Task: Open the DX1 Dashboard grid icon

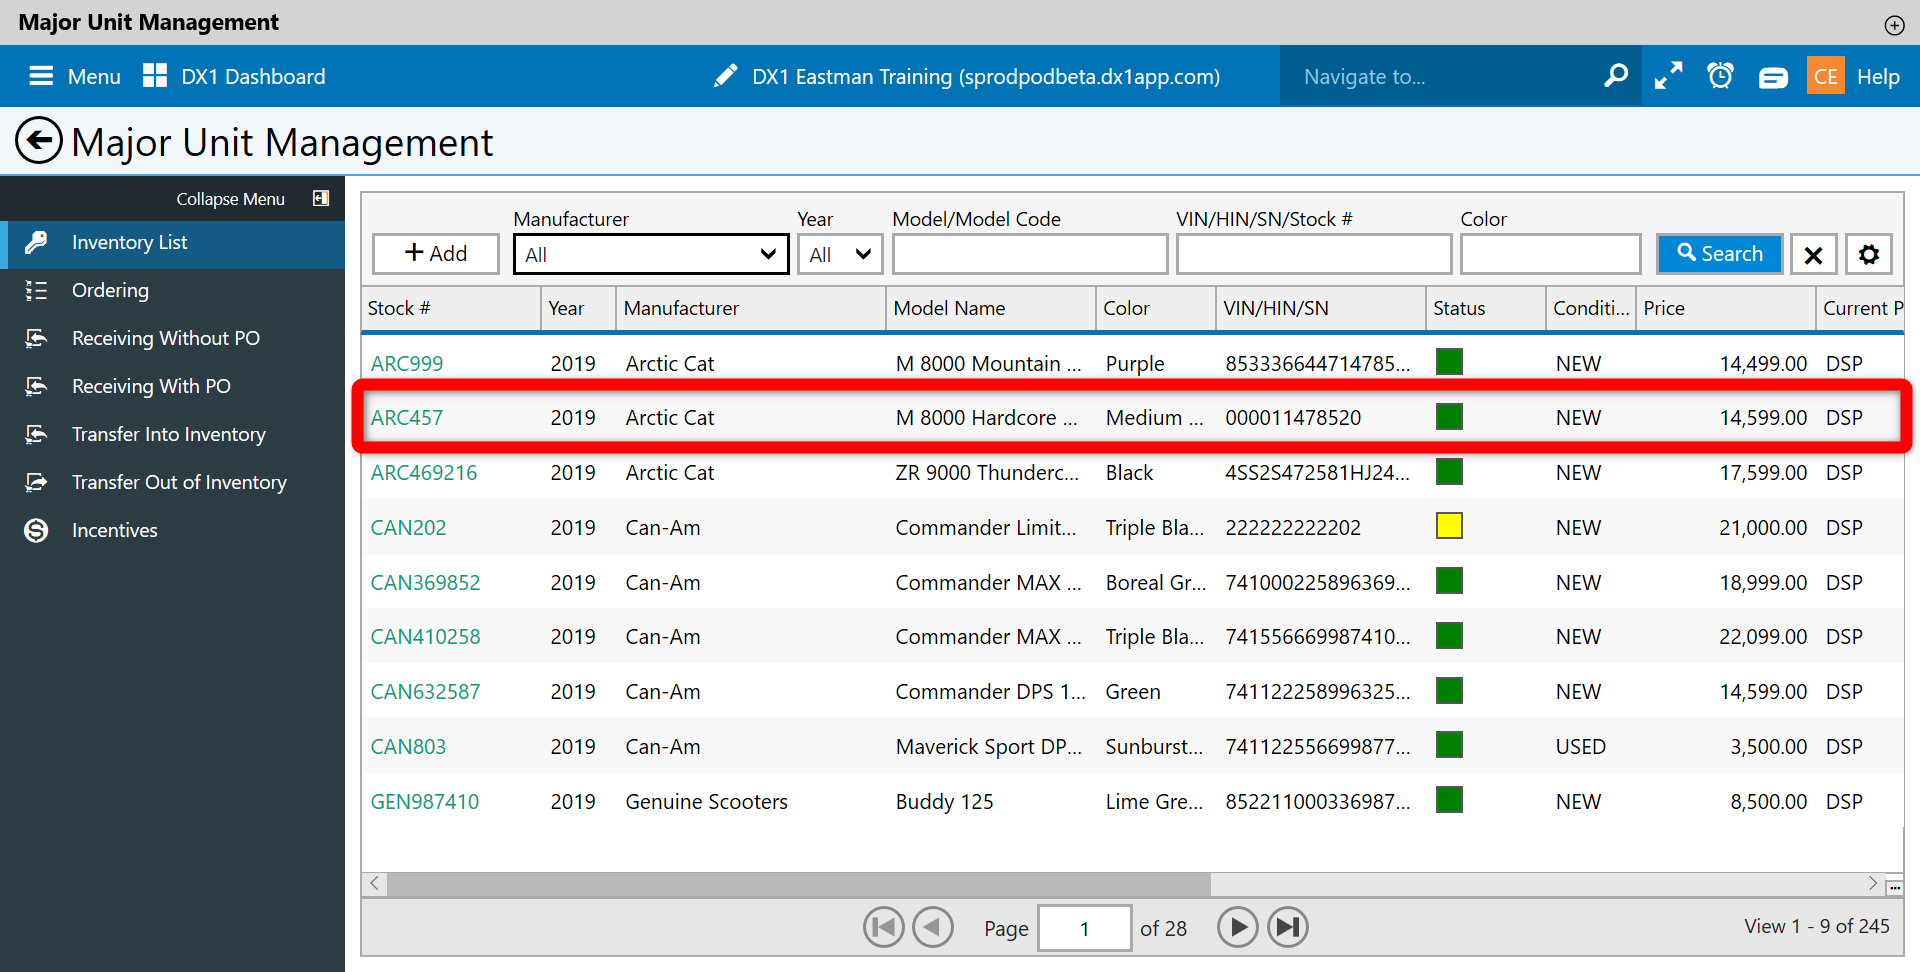Action: pos(155,76)
